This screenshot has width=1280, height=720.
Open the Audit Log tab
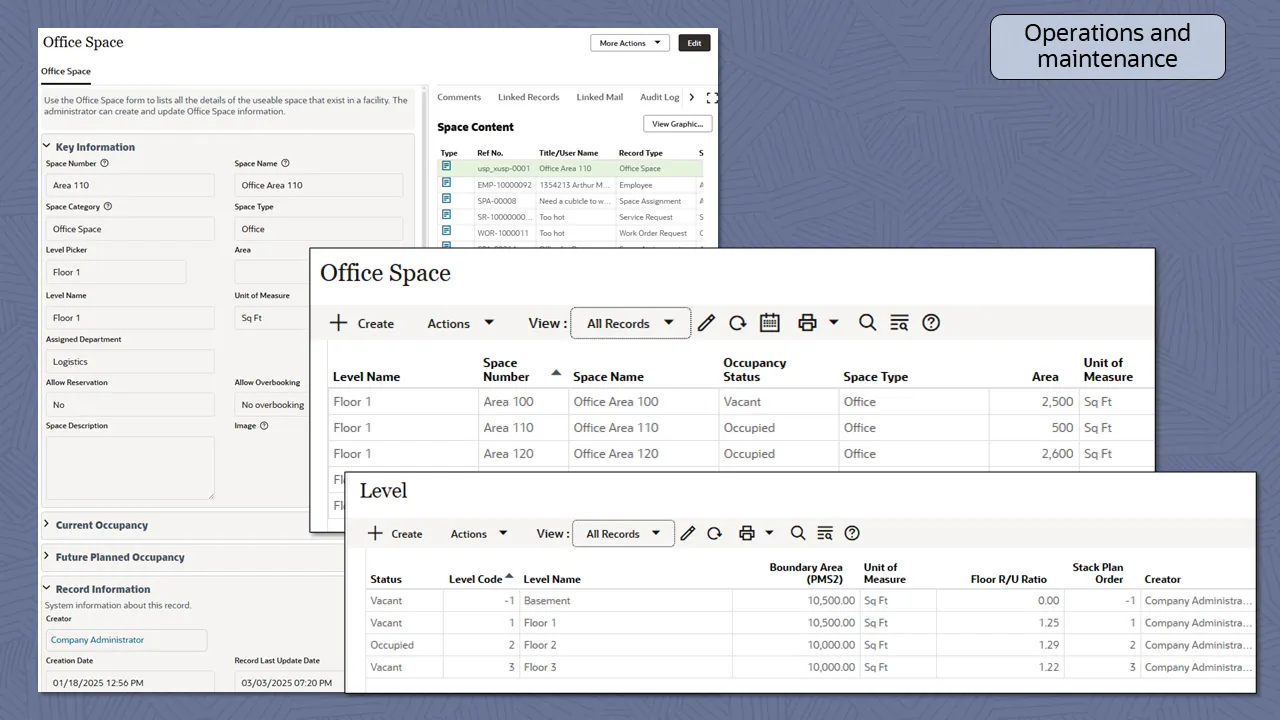[x=659, y=97]
